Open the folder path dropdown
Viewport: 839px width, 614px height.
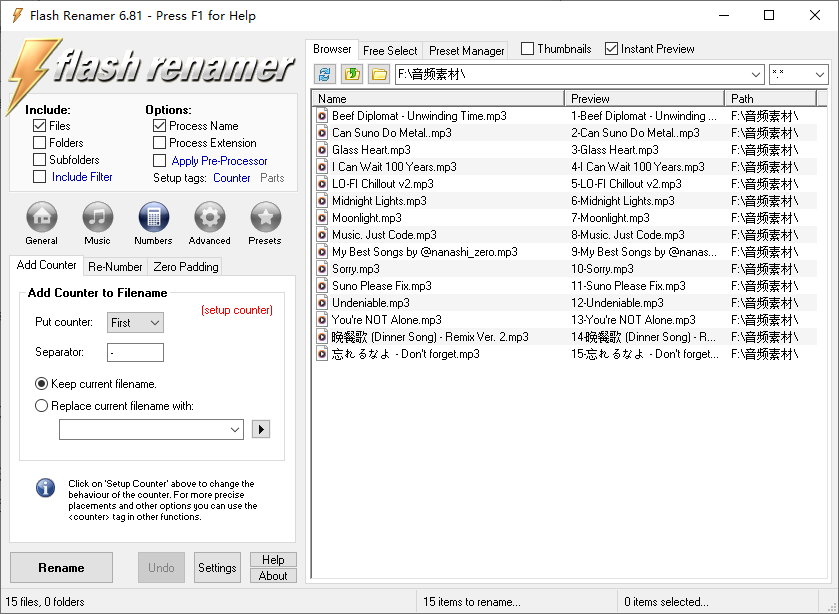755,75
